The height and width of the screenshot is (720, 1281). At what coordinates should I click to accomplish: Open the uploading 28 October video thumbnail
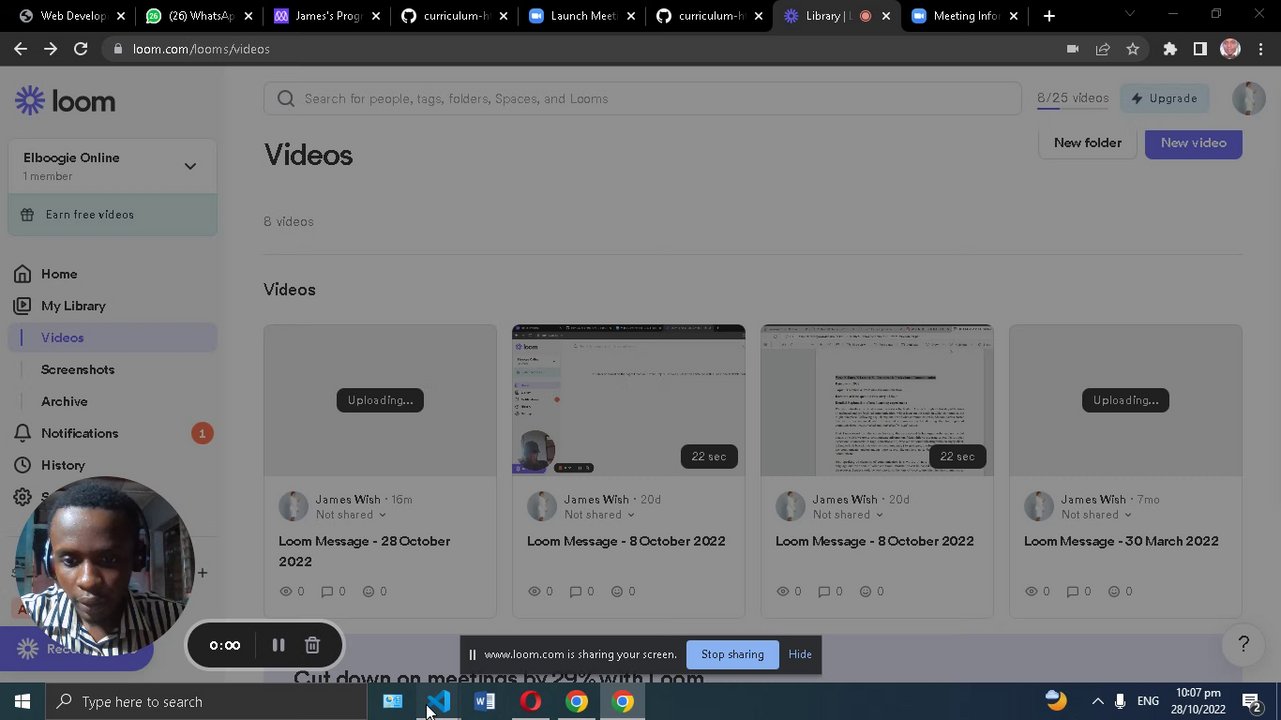380,400
